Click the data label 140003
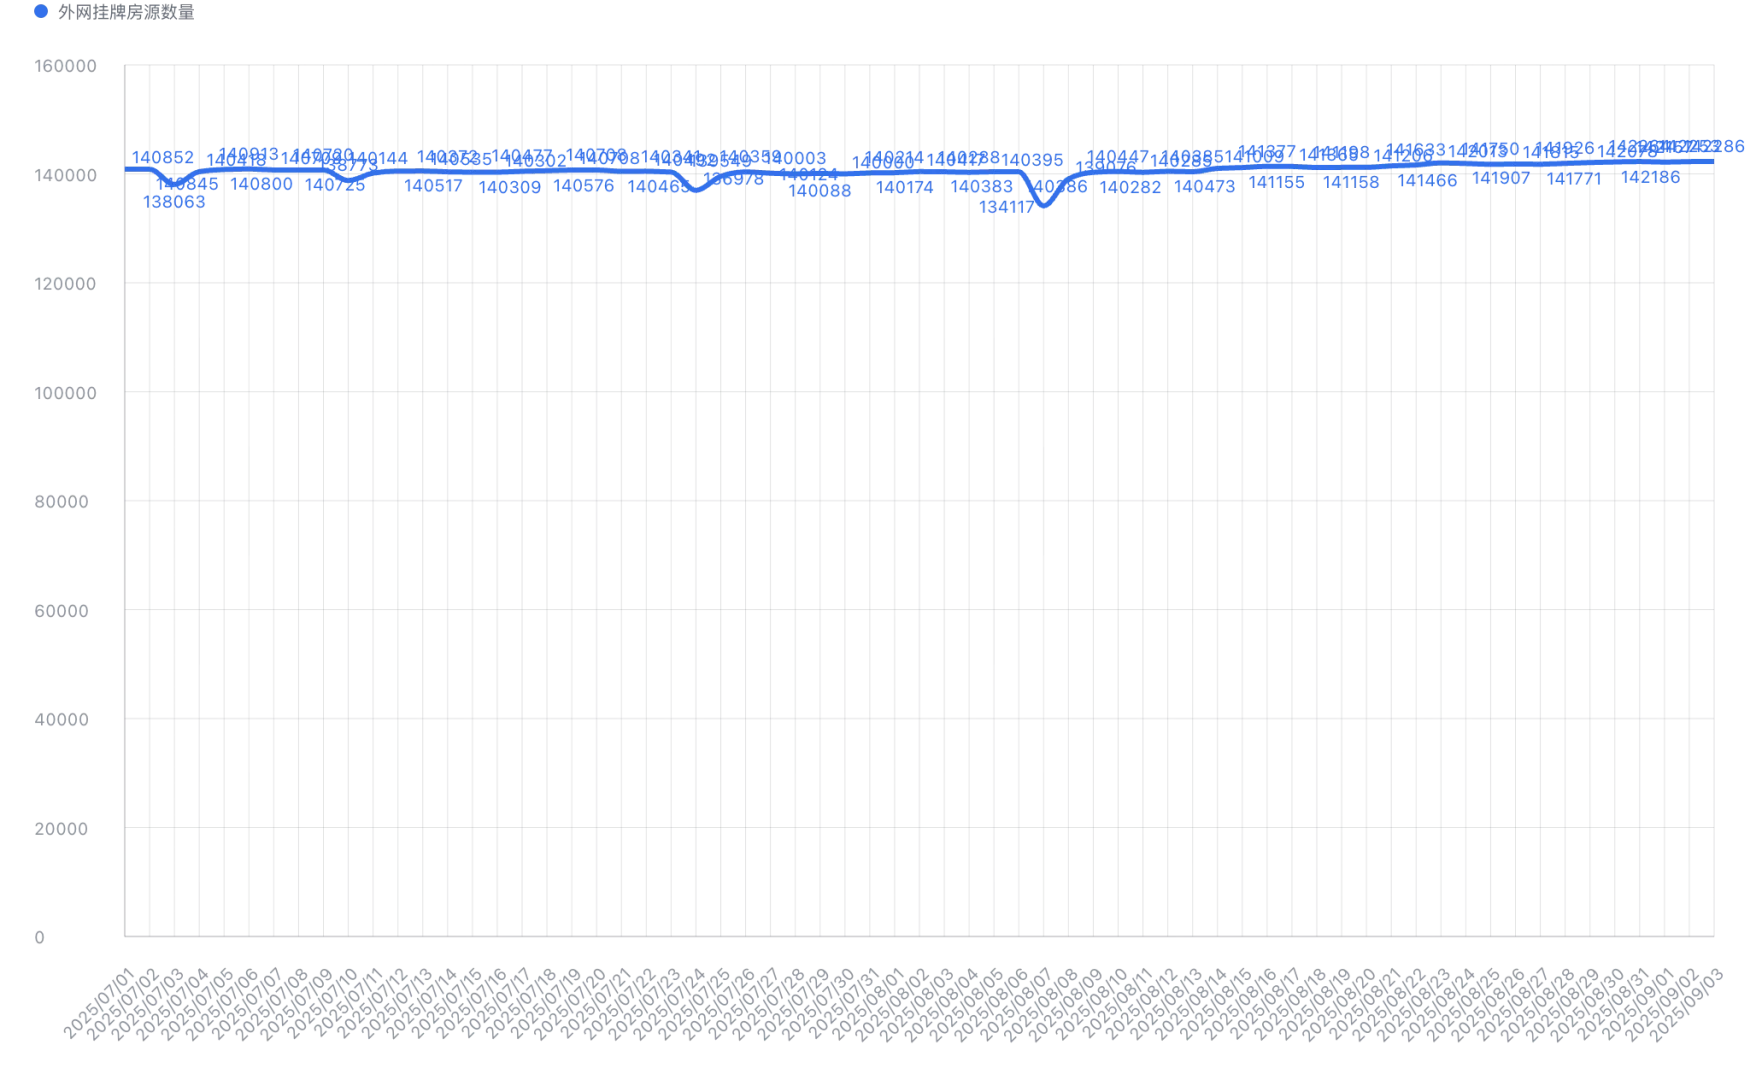The height and width of the screenshot is (1080, 1762). point(797,158)
